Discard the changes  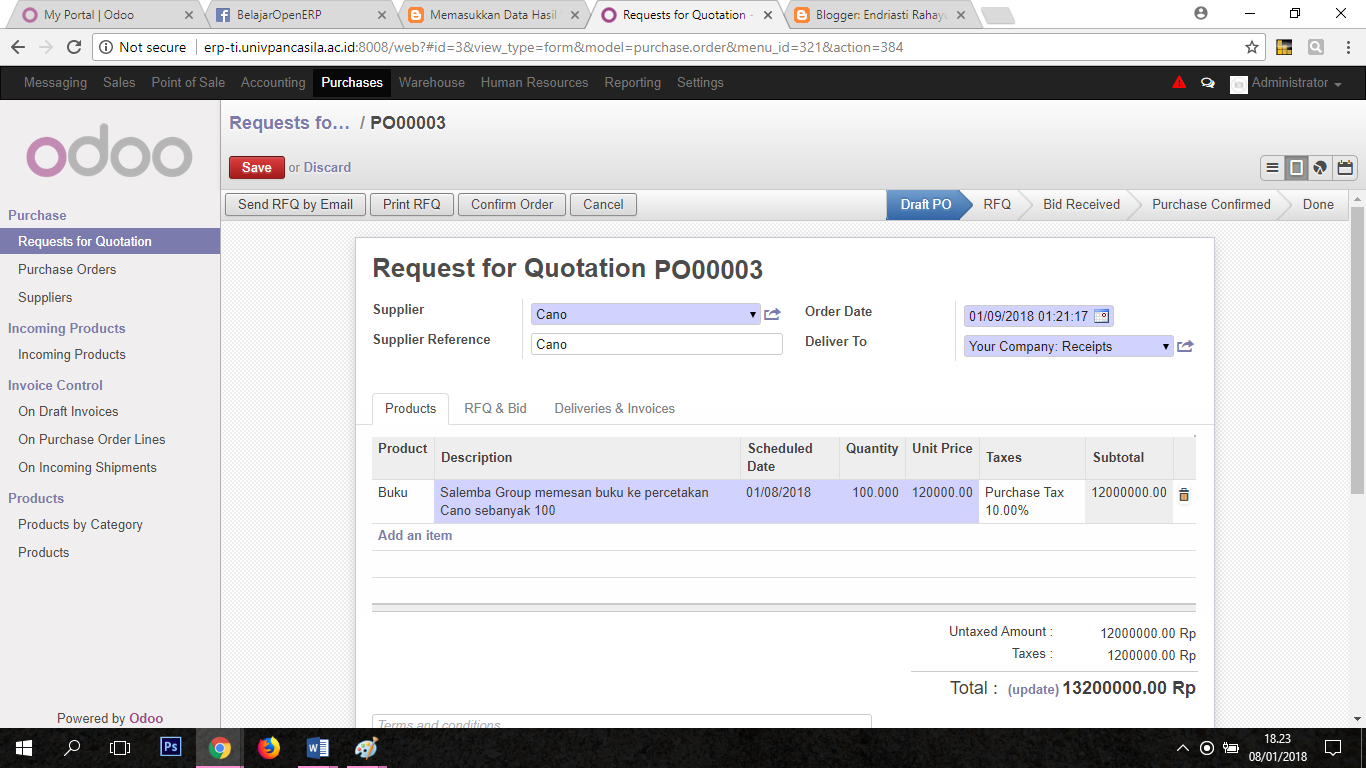[327, 168]
